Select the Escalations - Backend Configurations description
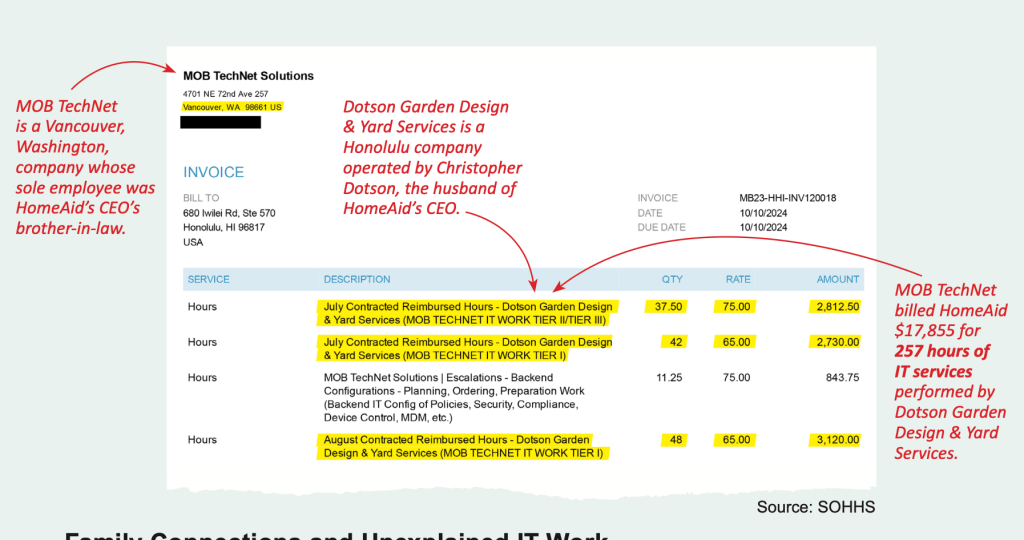1024x540 pixels. pyautogui.click(x=454, y=398)
